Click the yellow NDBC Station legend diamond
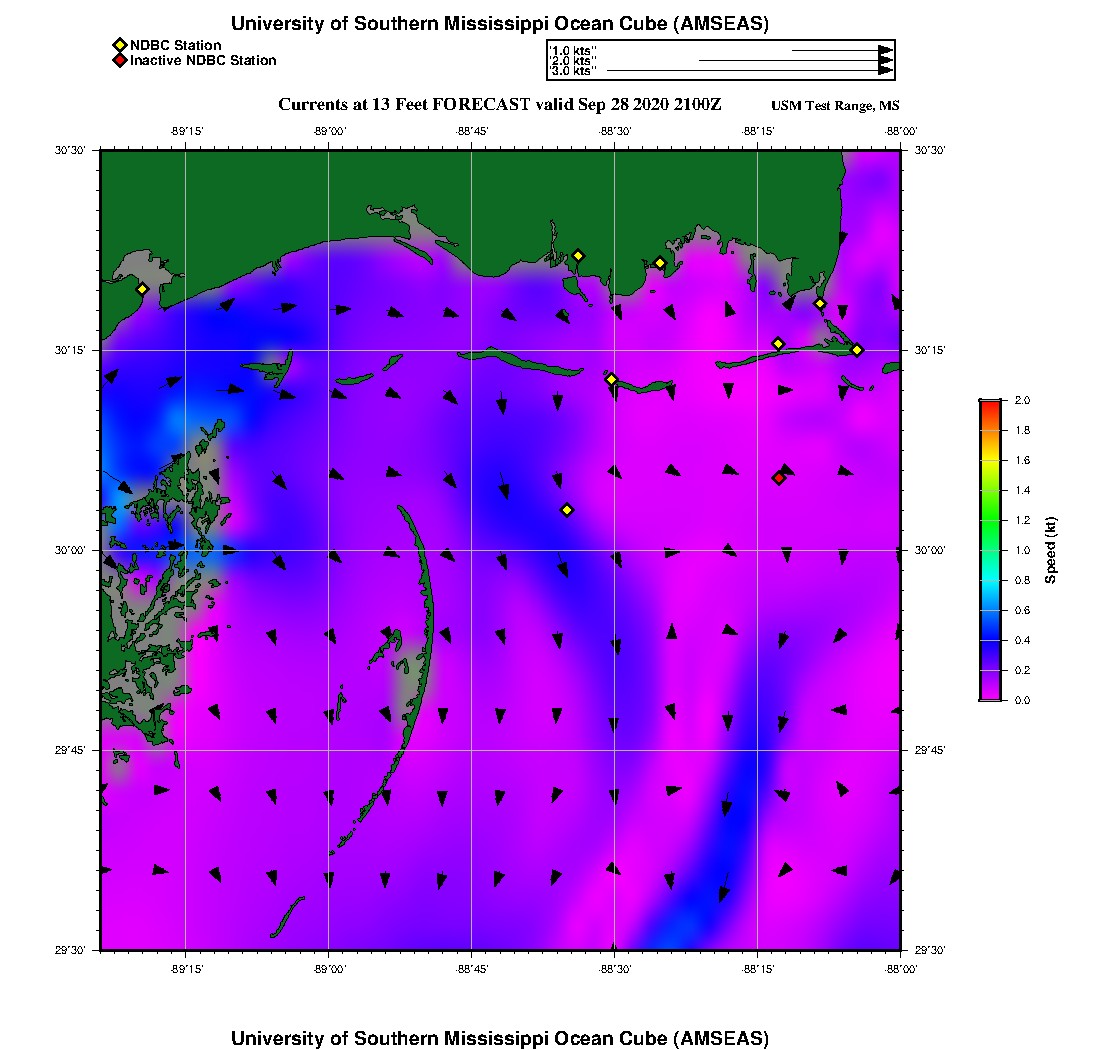 click(119, 45)
